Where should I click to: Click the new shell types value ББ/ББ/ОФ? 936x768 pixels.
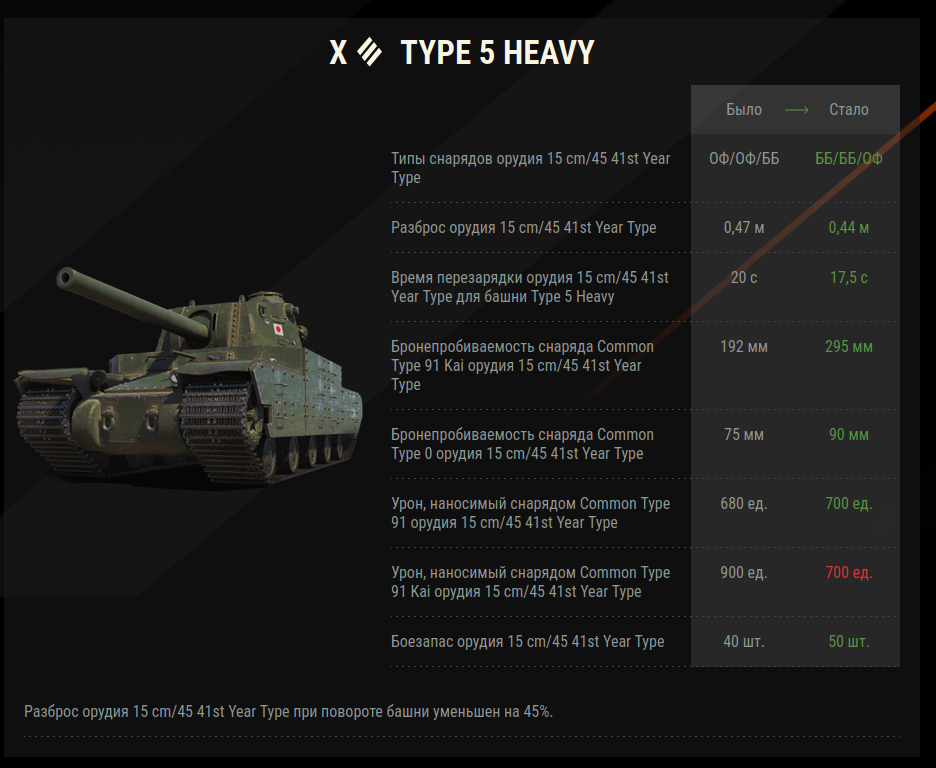click(x=849, y=159)
